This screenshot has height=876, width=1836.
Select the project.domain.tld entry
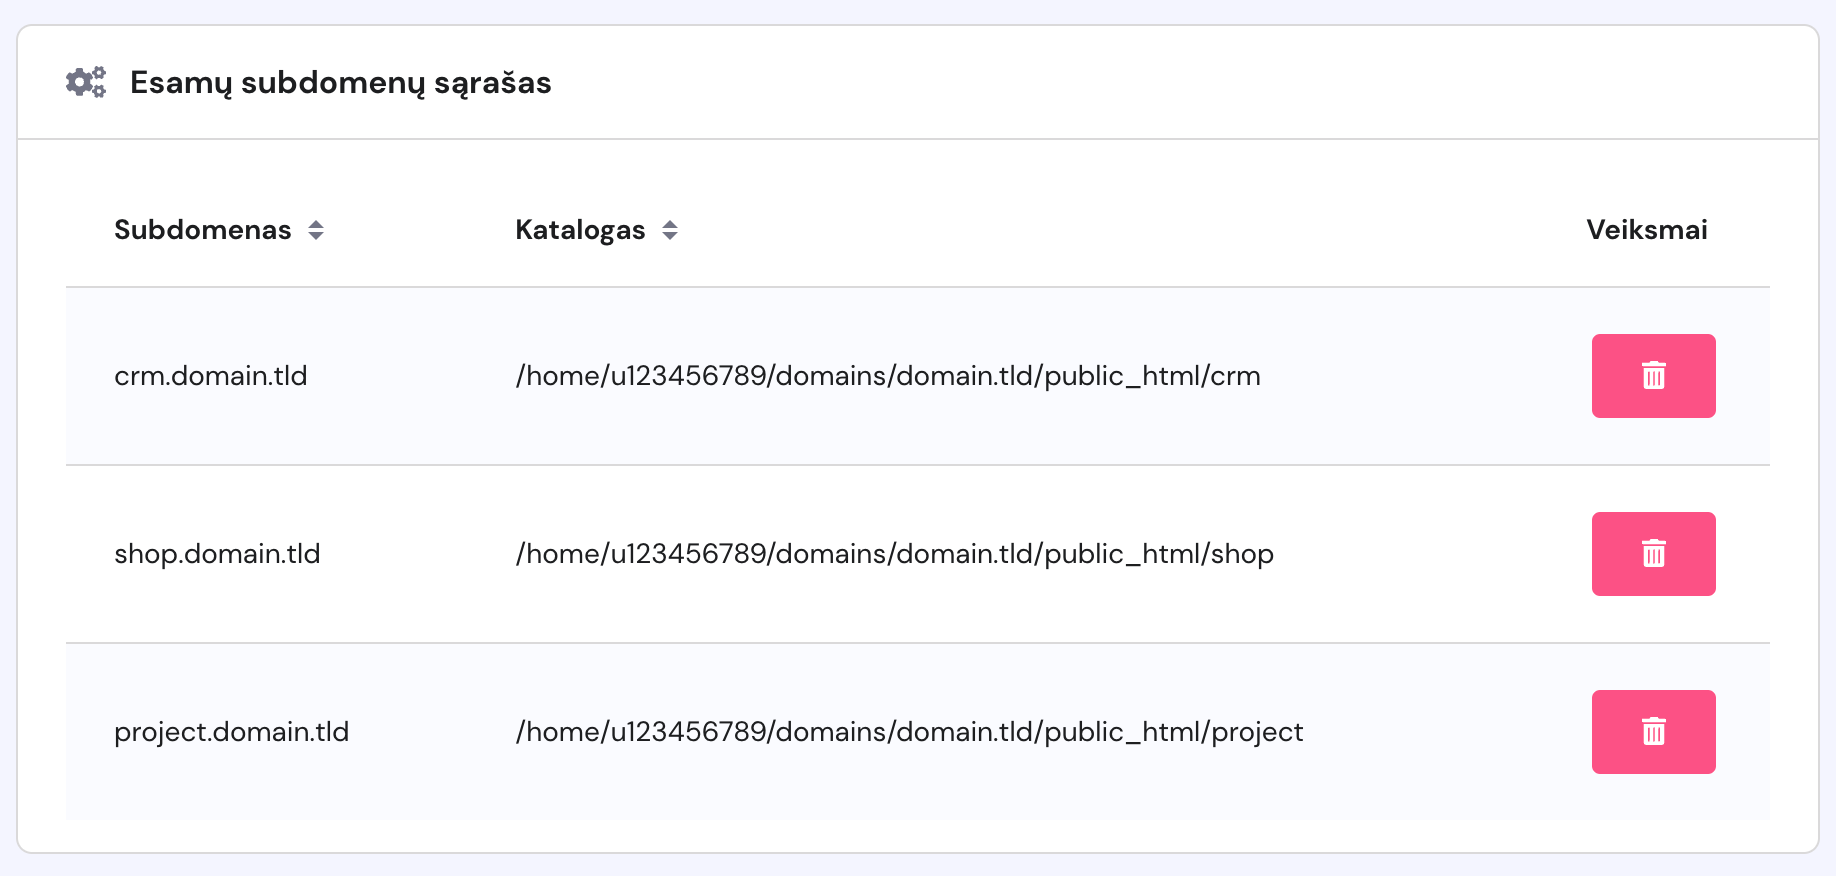coord(231,731)
